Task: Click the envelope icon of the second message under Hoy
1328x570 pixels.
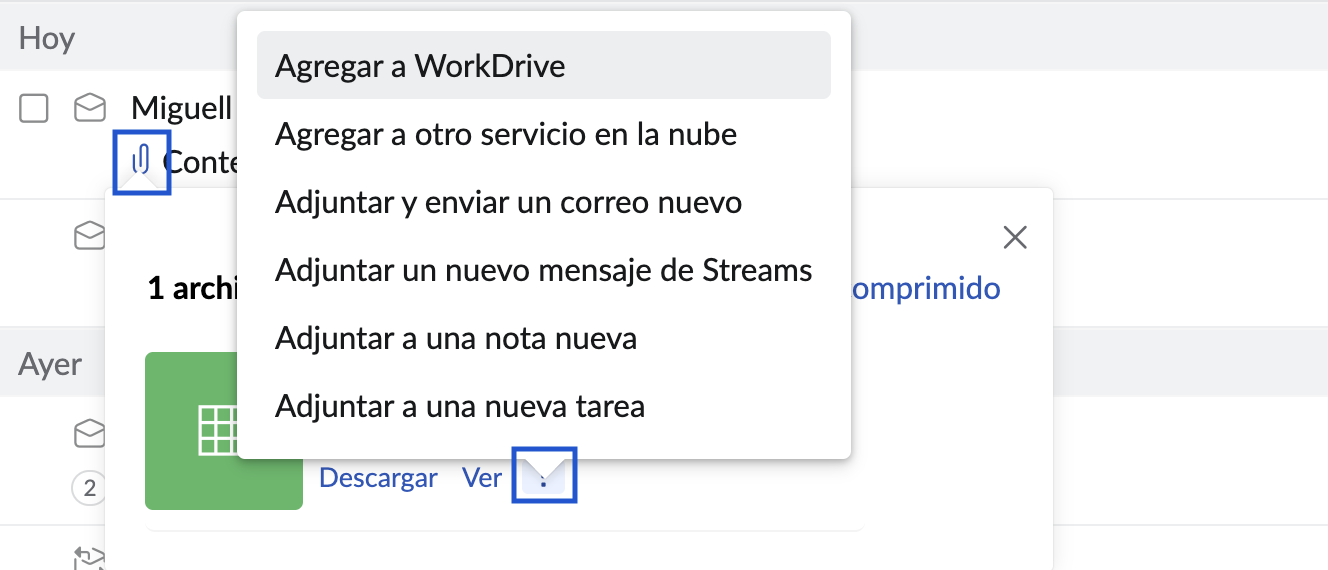Action: coord(91,235)
